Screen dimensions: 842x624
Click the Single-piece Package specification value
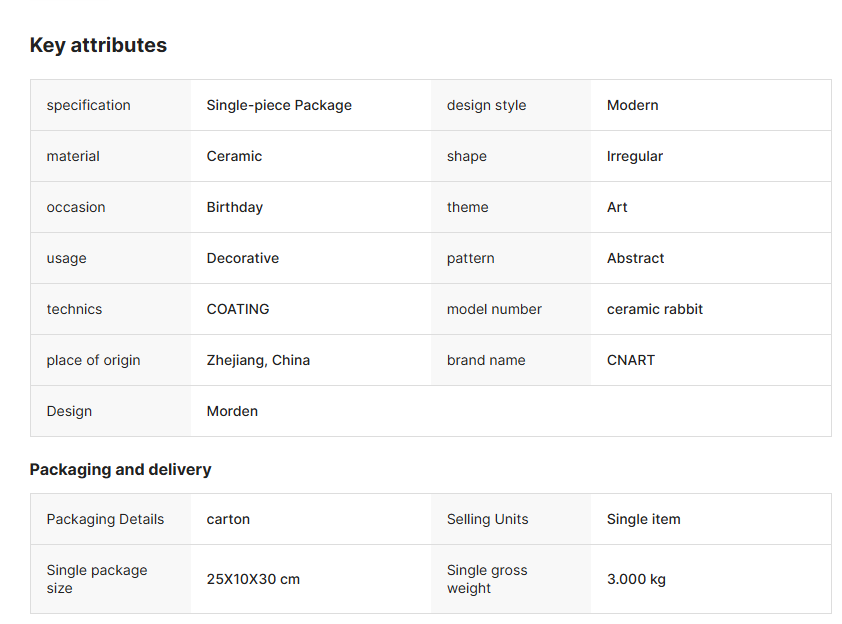tap(279, 105)
